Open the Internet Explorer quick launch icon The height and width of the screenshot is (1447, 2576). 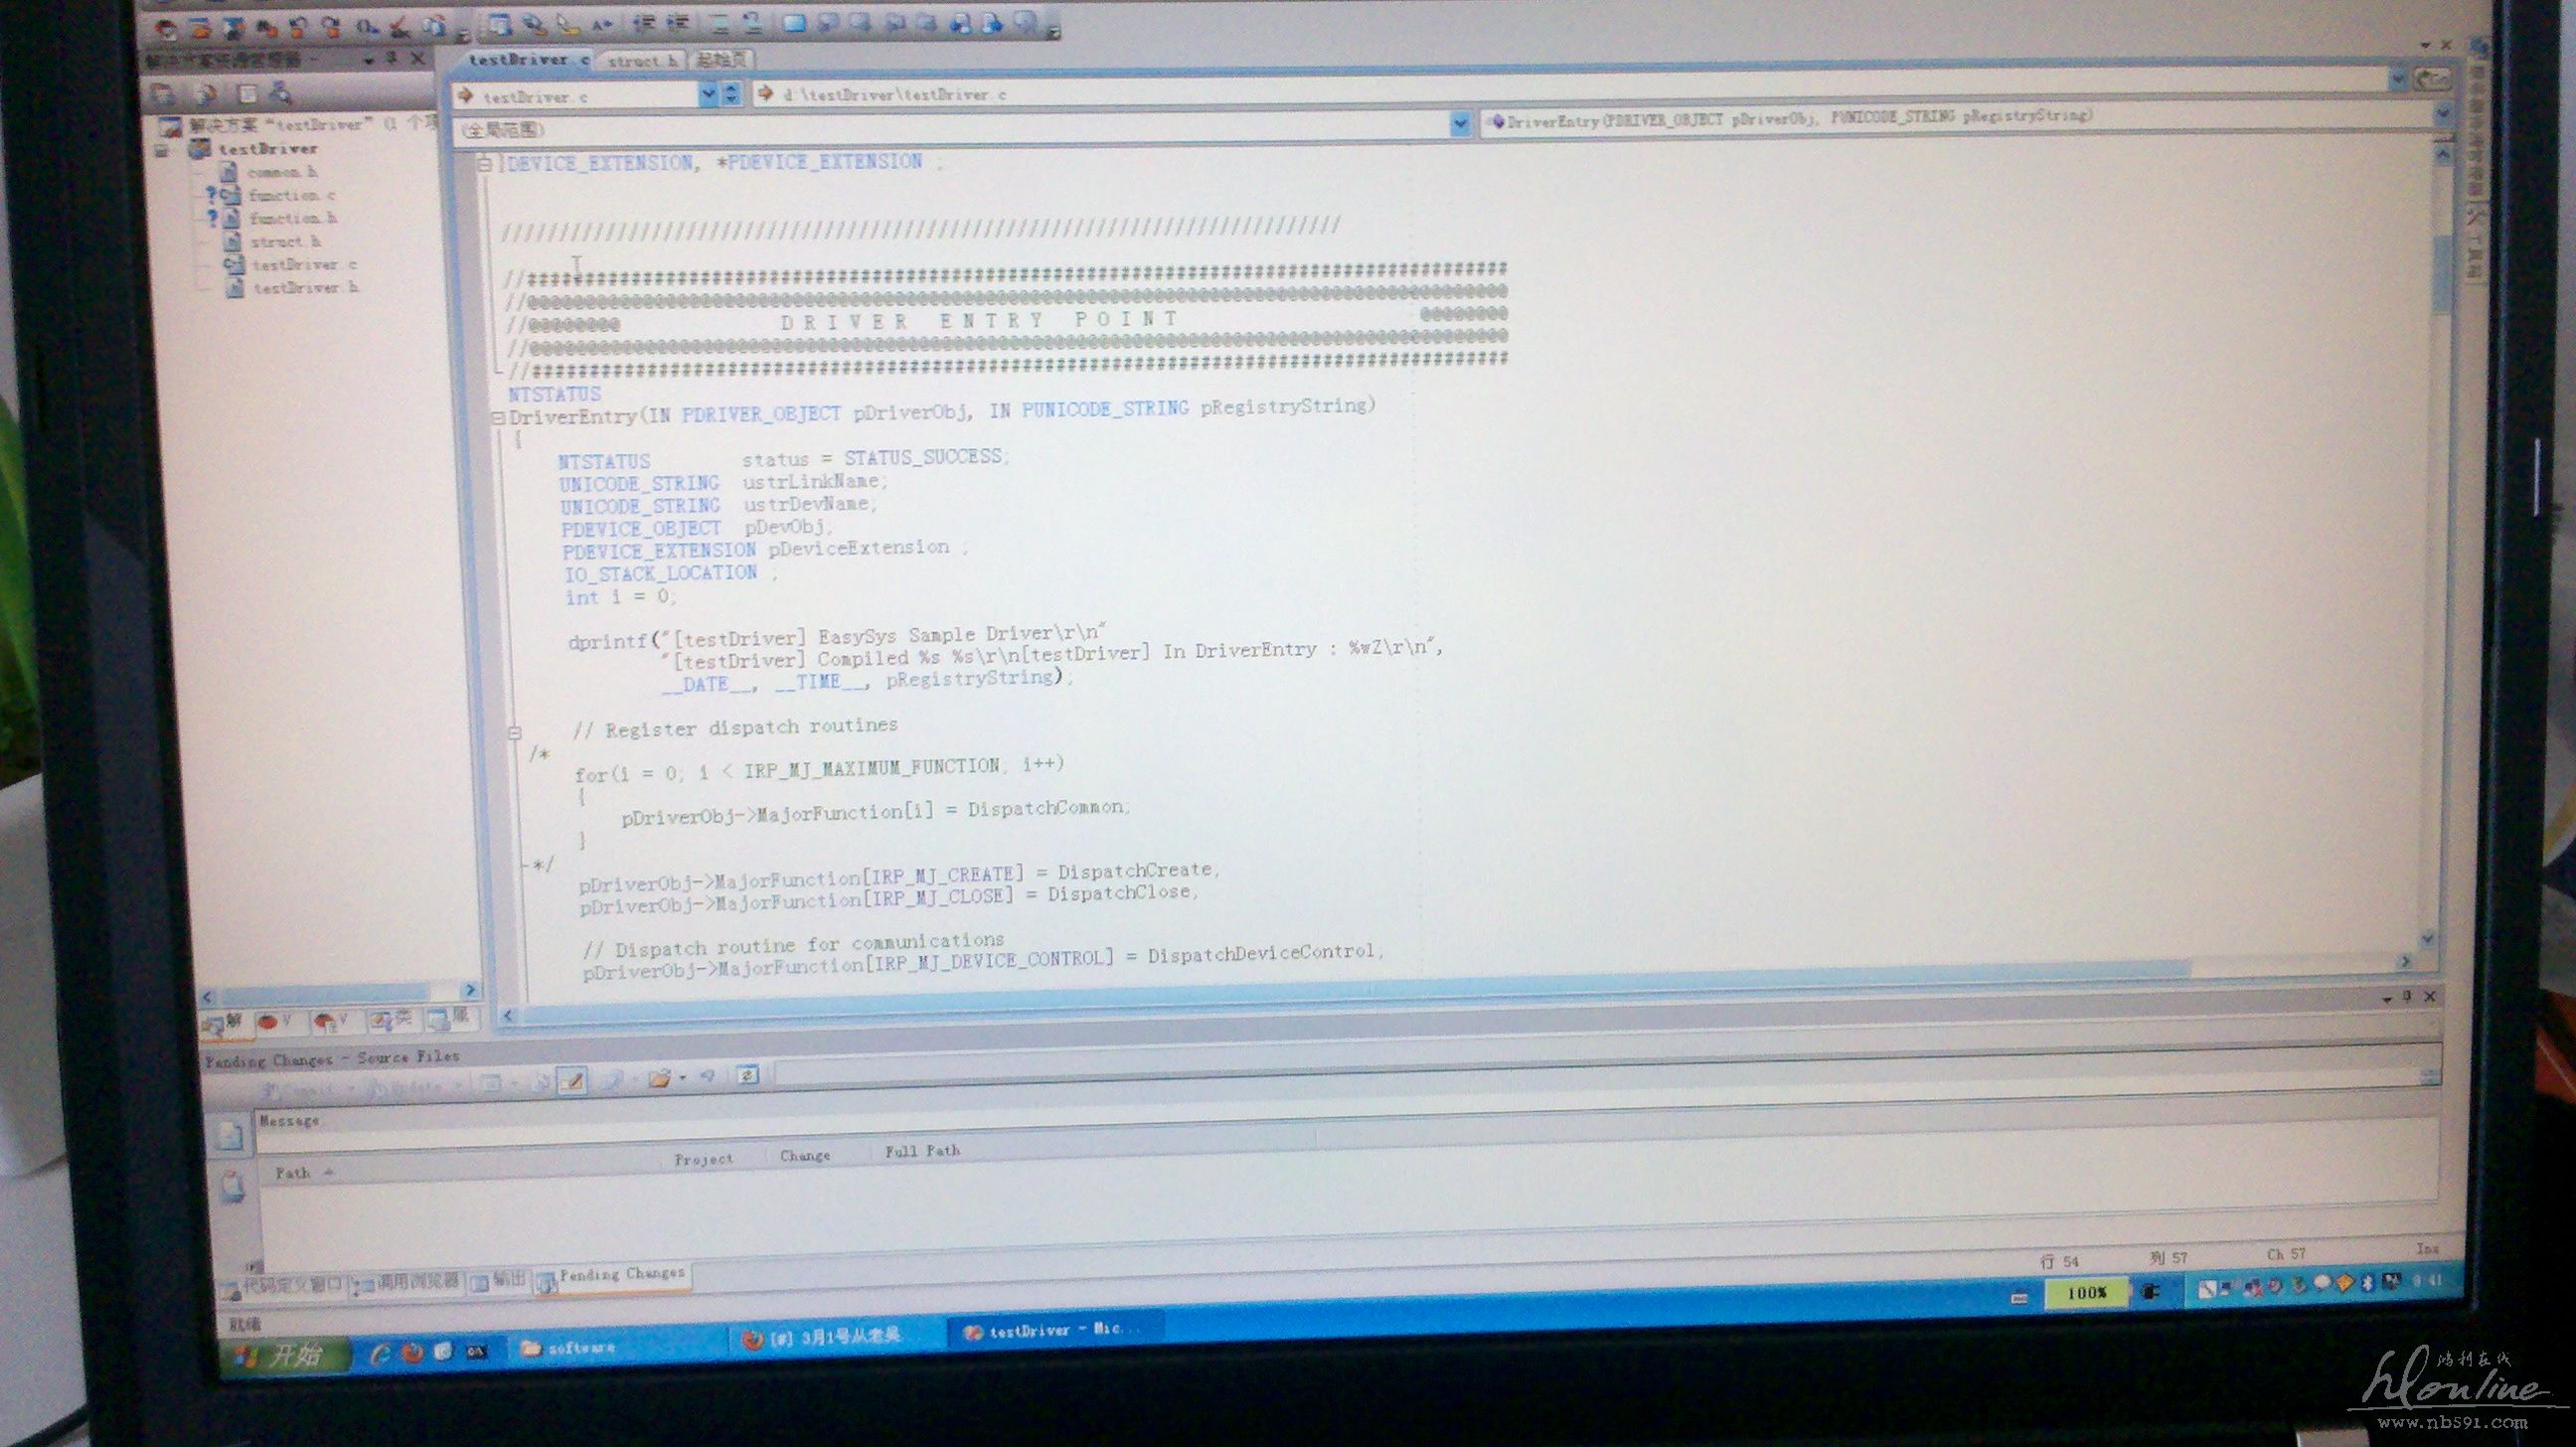pyautogui.click(x=380, y=1354)
